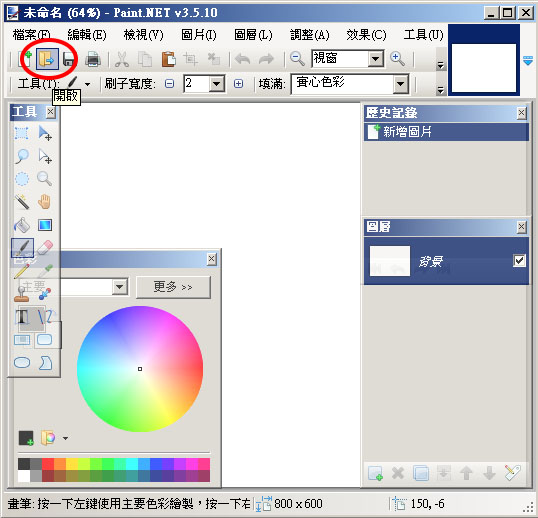Image resolution: width=538 pixels, height=518 pixels.
Task: Close the 工具 tools panel
Action: click(x=50, y=112)
